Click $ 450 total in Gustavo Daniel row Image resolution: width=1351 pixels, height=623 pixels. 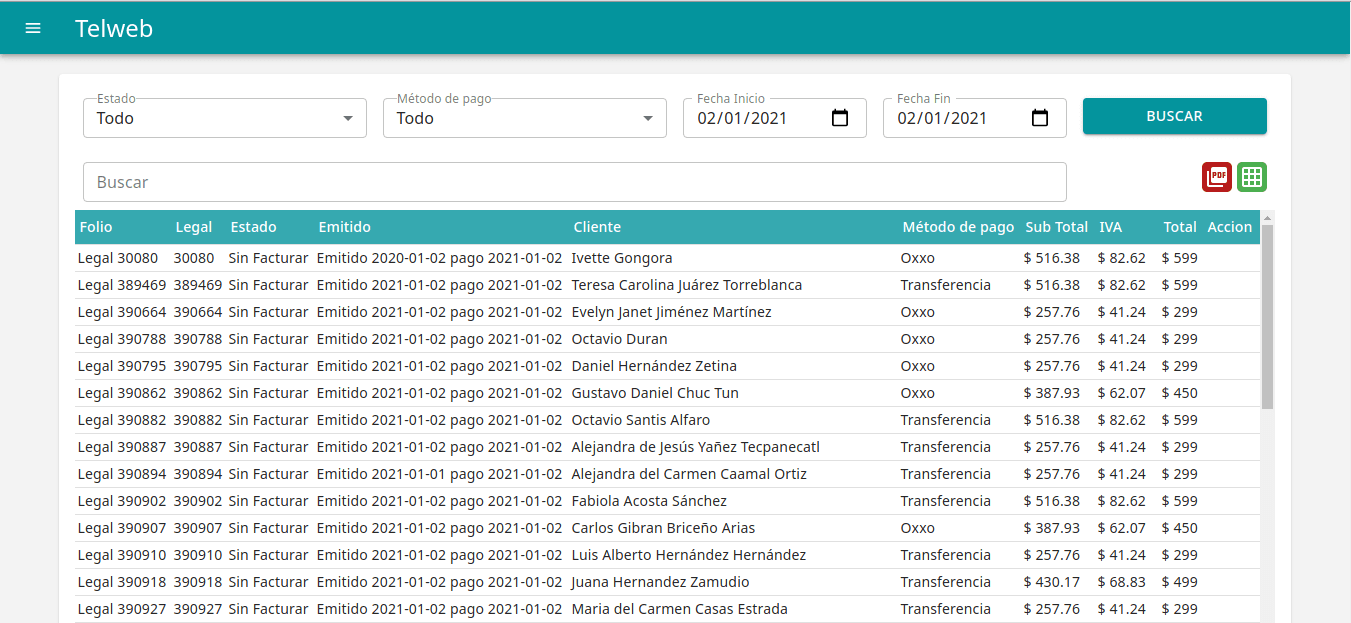(1180, 393)
